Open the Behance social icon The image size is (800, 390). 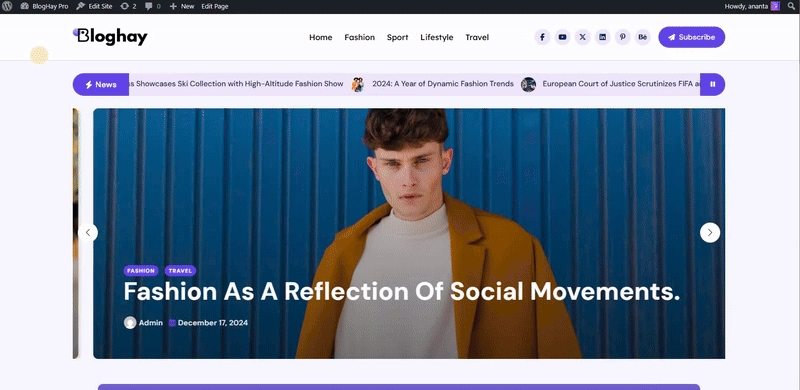[643, 37]
